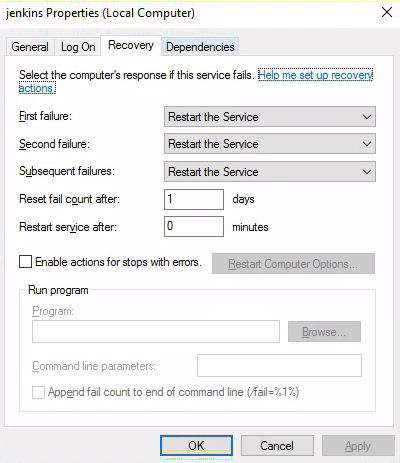Confirm the dialog with OK
This screenshot has height=463, width=400.
click(196, 446)
